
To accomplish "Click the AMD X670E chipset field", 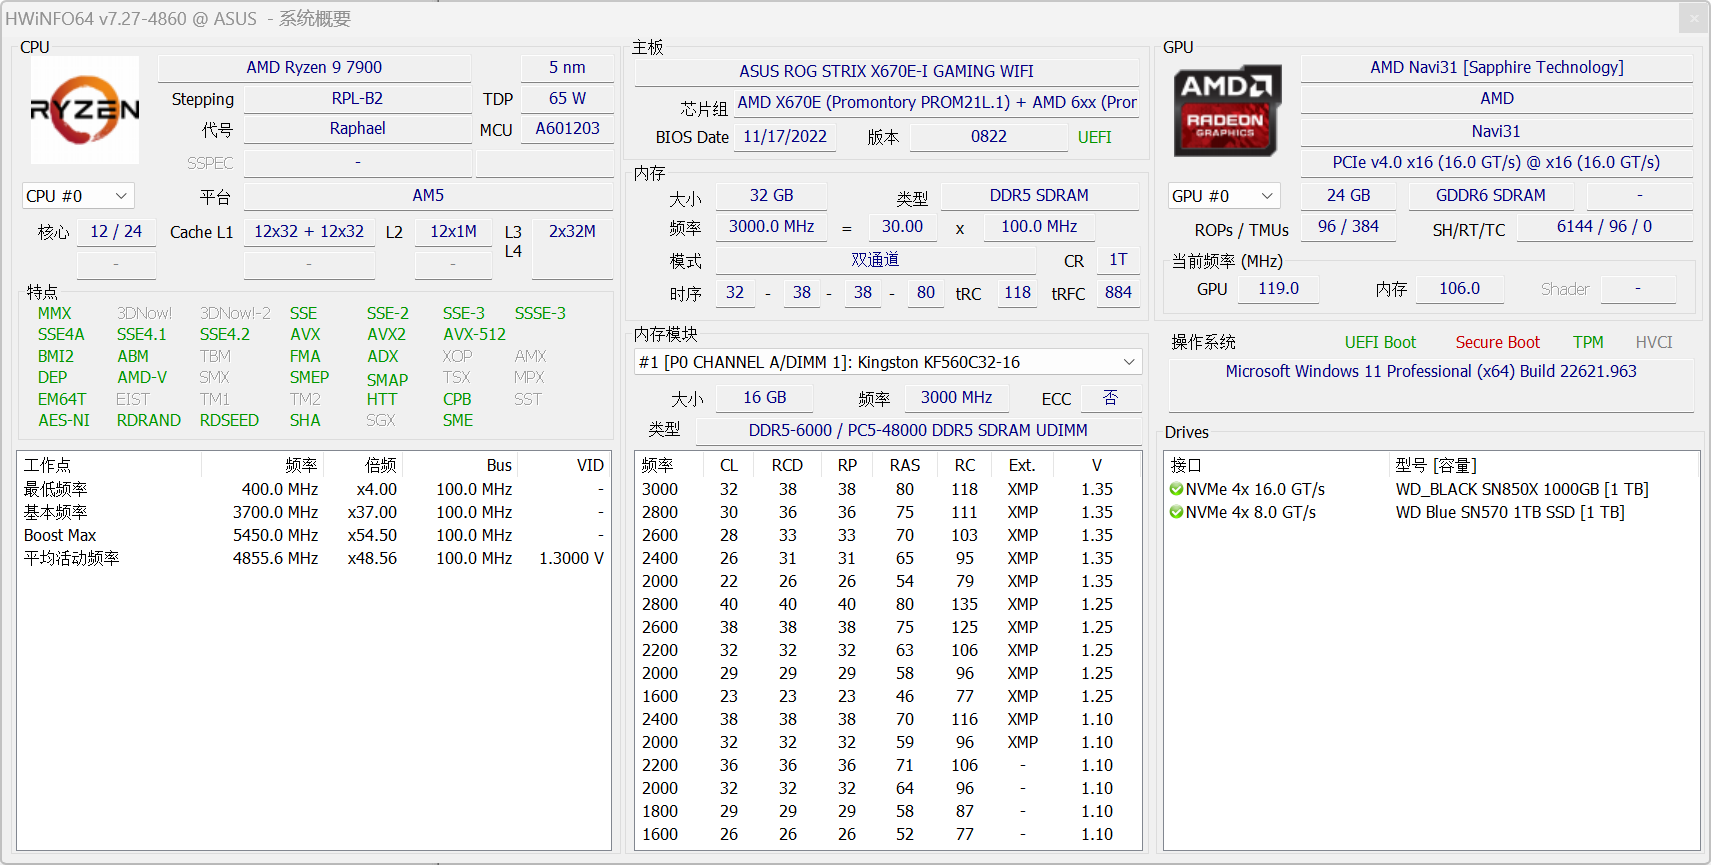I will tap(937, 102).
